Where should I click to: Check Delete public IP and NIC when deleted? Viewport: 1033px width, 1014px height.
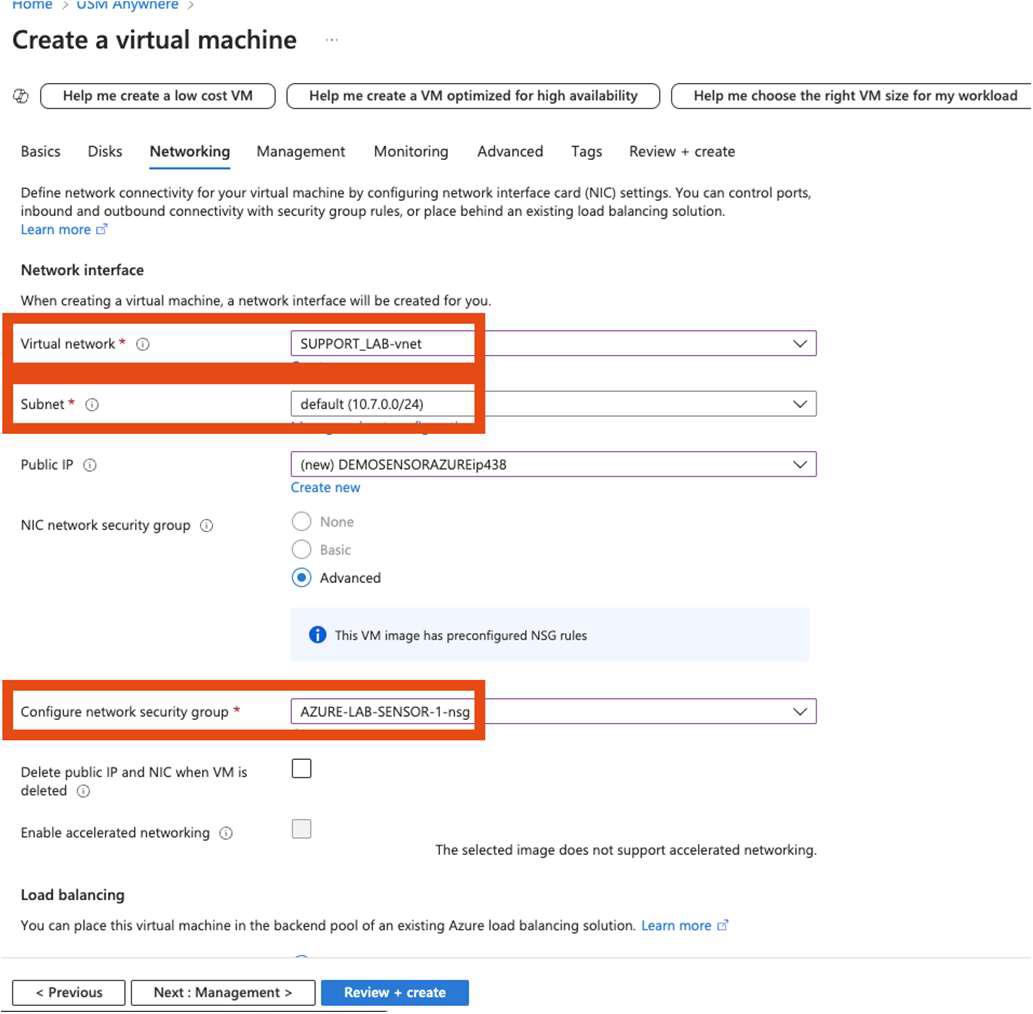tap(301, 768)
